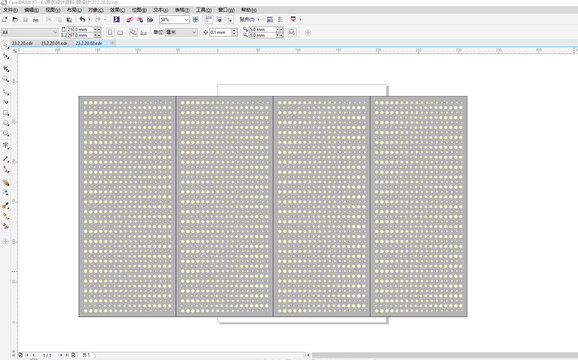Switch page to portrait orientation
This screenshot has height=360, width=578.
110,32
